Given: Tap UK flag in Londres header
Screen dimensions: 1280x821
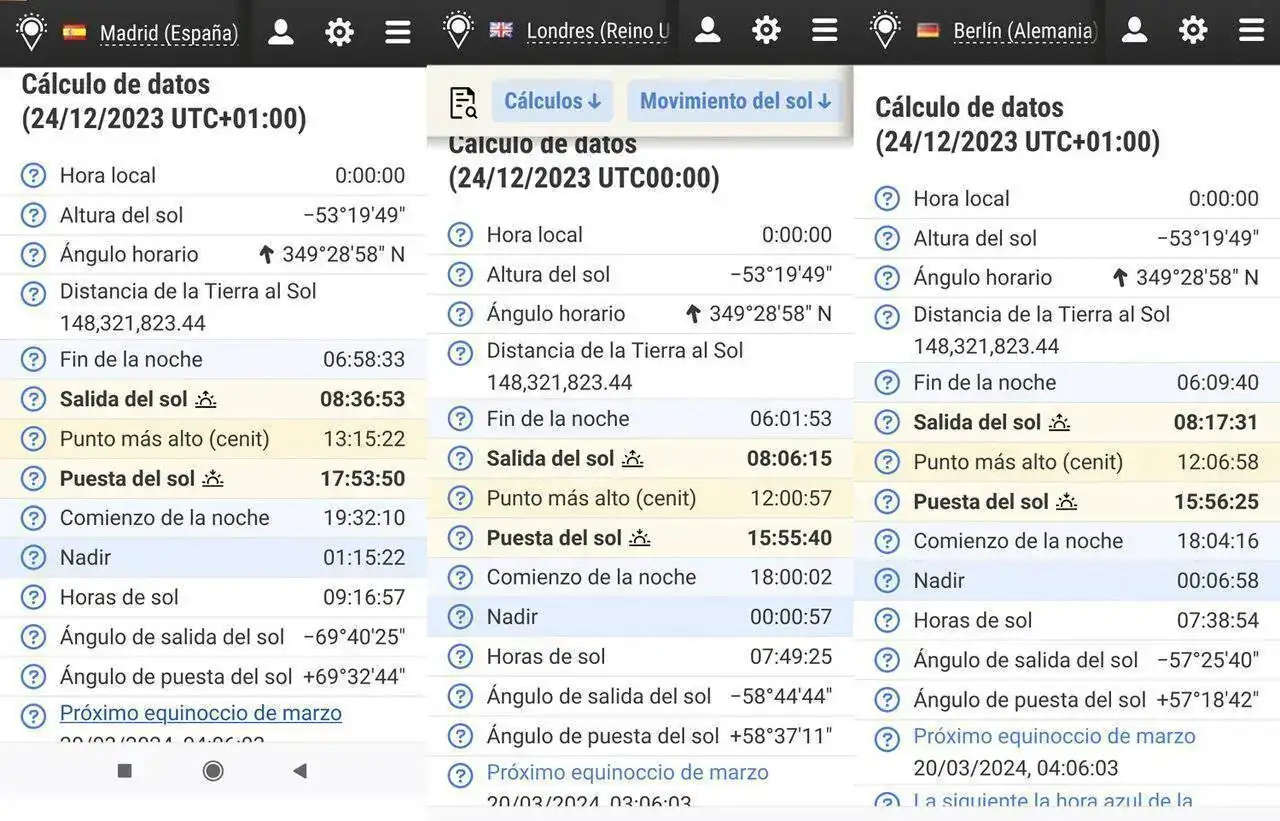Looking at the screenshot, I should pos(501,30).
